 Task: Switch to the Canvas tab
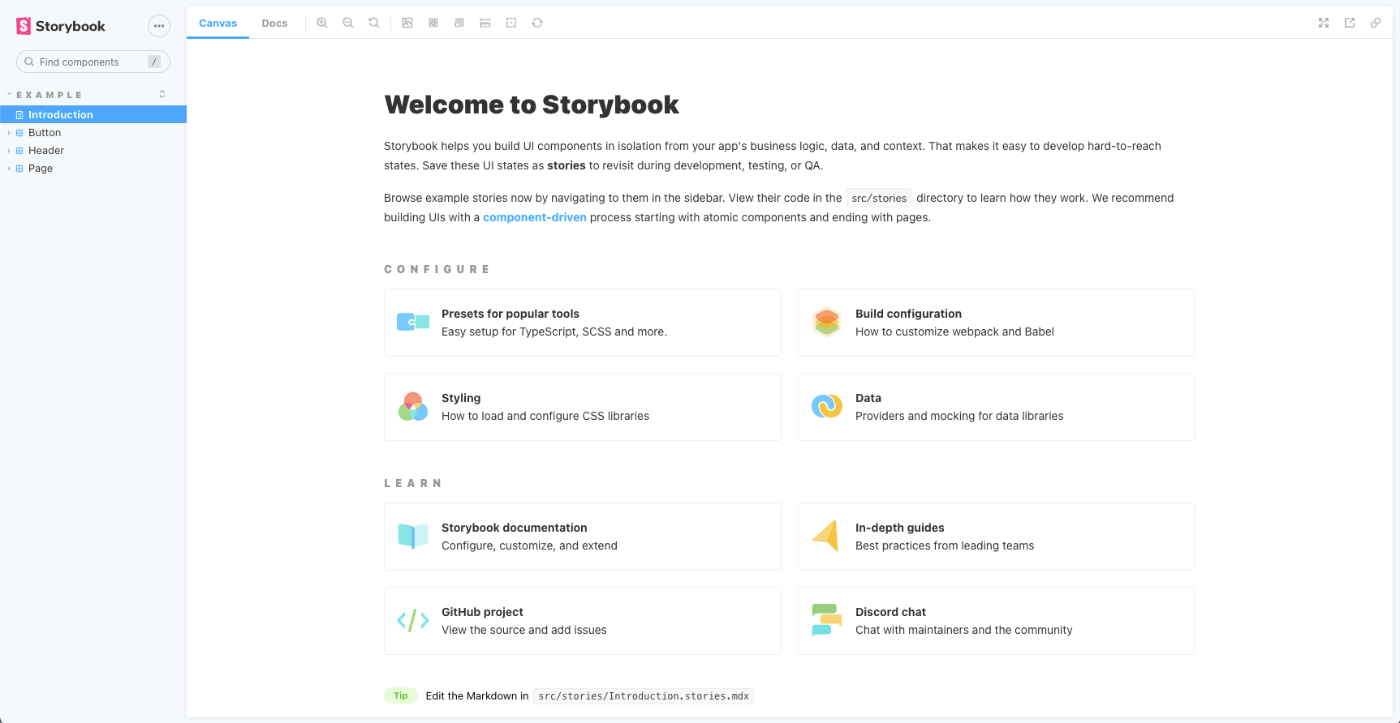coord(218,23)
